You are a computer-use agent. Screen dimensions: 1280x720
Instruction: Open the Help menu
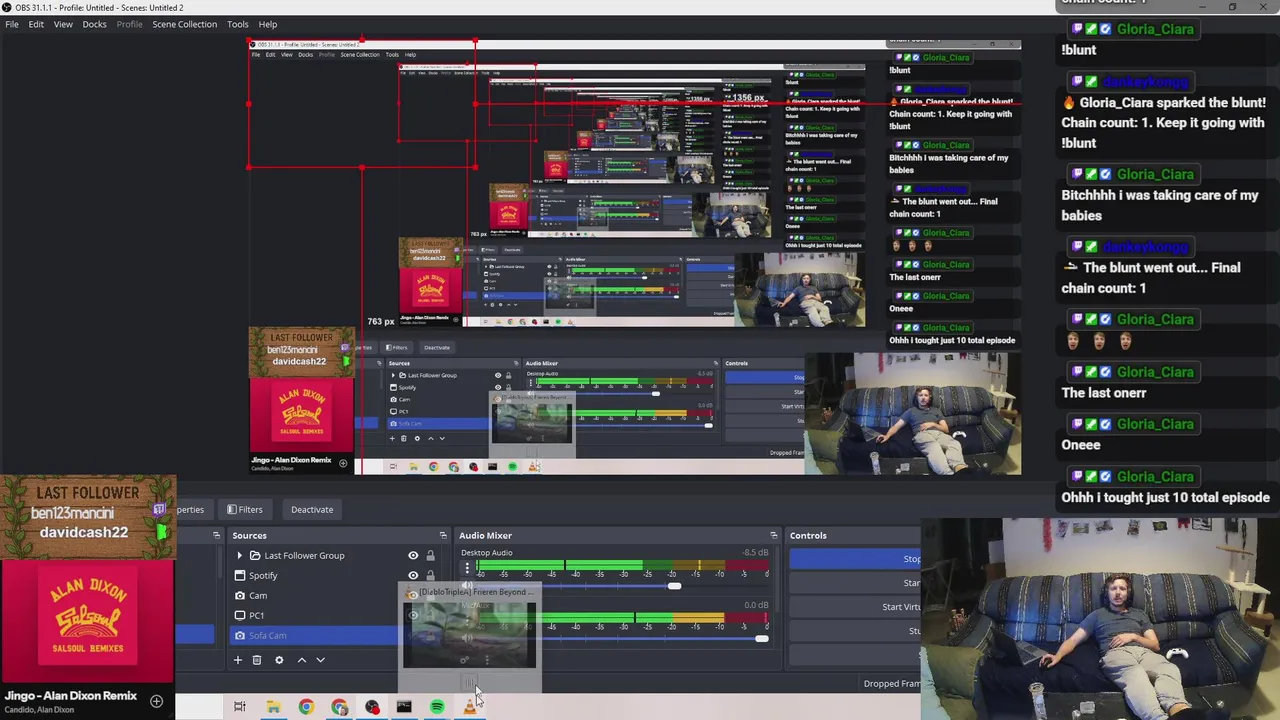pyautogui.click(x=268, y=24)
